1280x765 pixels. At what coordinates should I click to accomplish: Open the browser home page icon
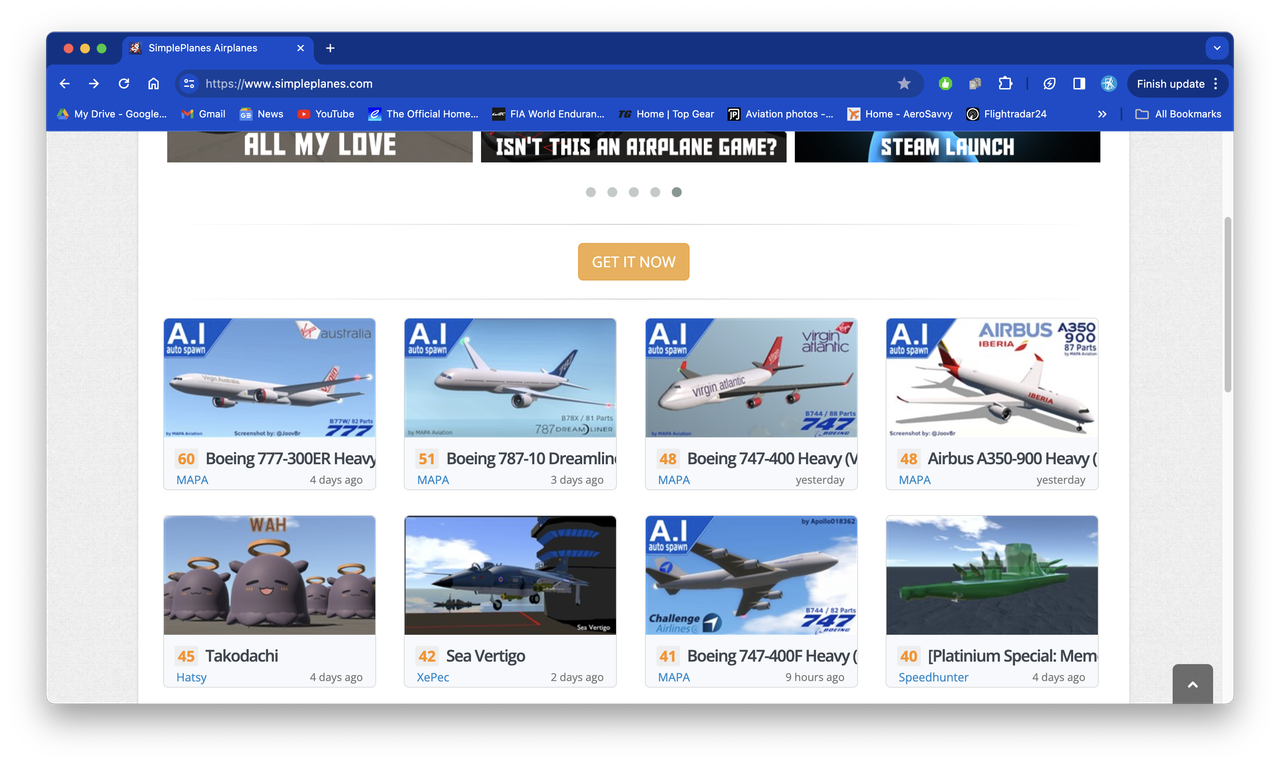click(153, 84)
